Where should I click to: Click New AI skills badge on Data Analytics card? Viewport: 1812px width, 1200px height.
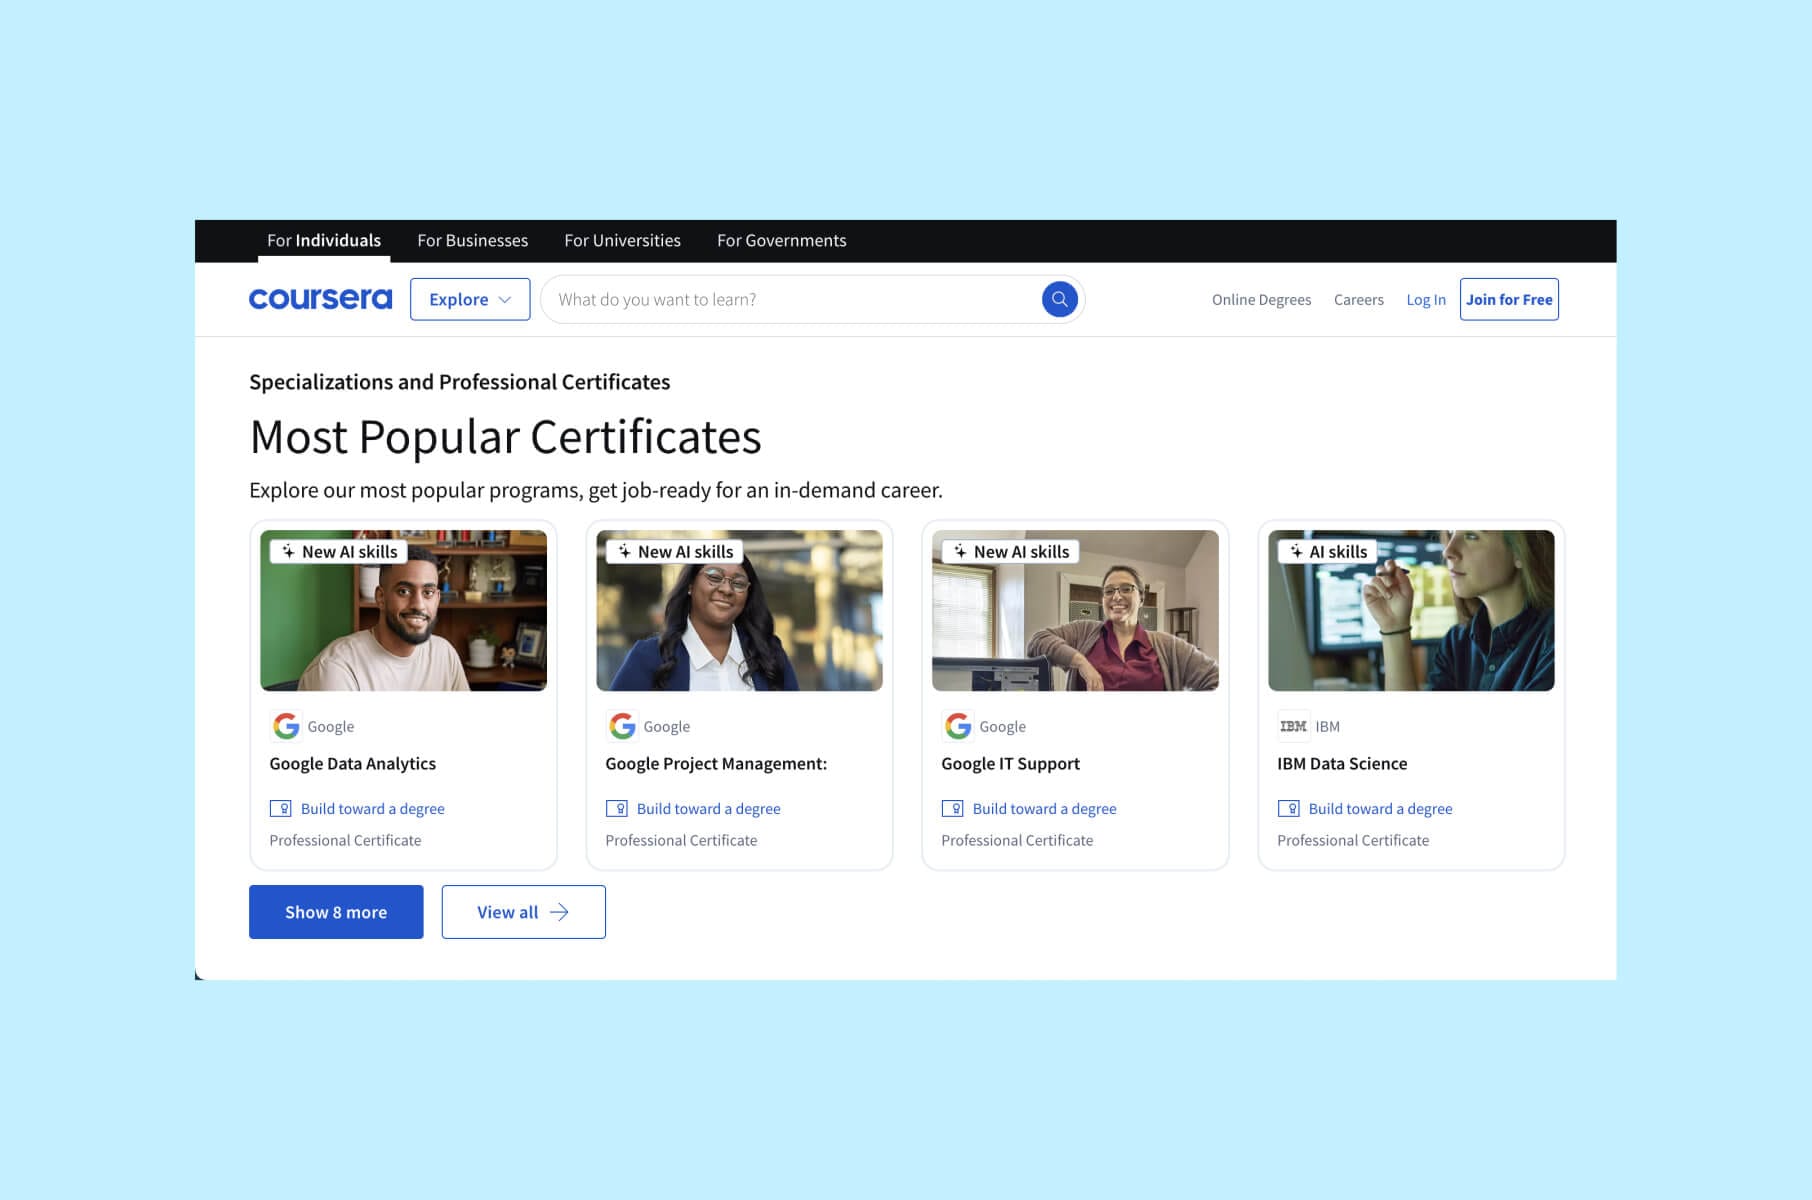coord(339,552)
